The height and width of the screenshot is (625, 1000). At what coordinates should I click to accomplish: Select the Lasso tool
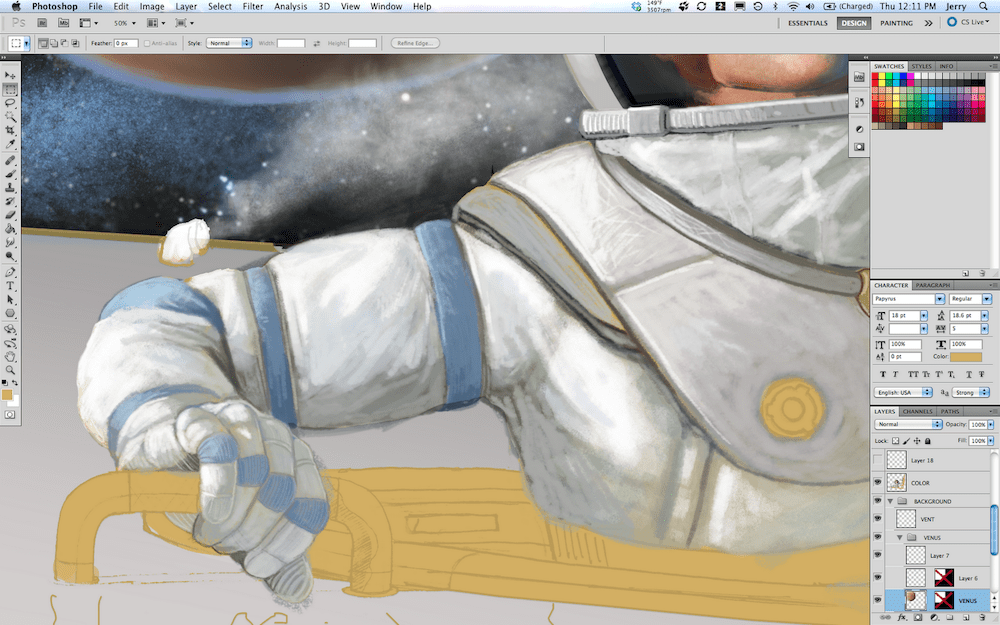coord(10,103)
